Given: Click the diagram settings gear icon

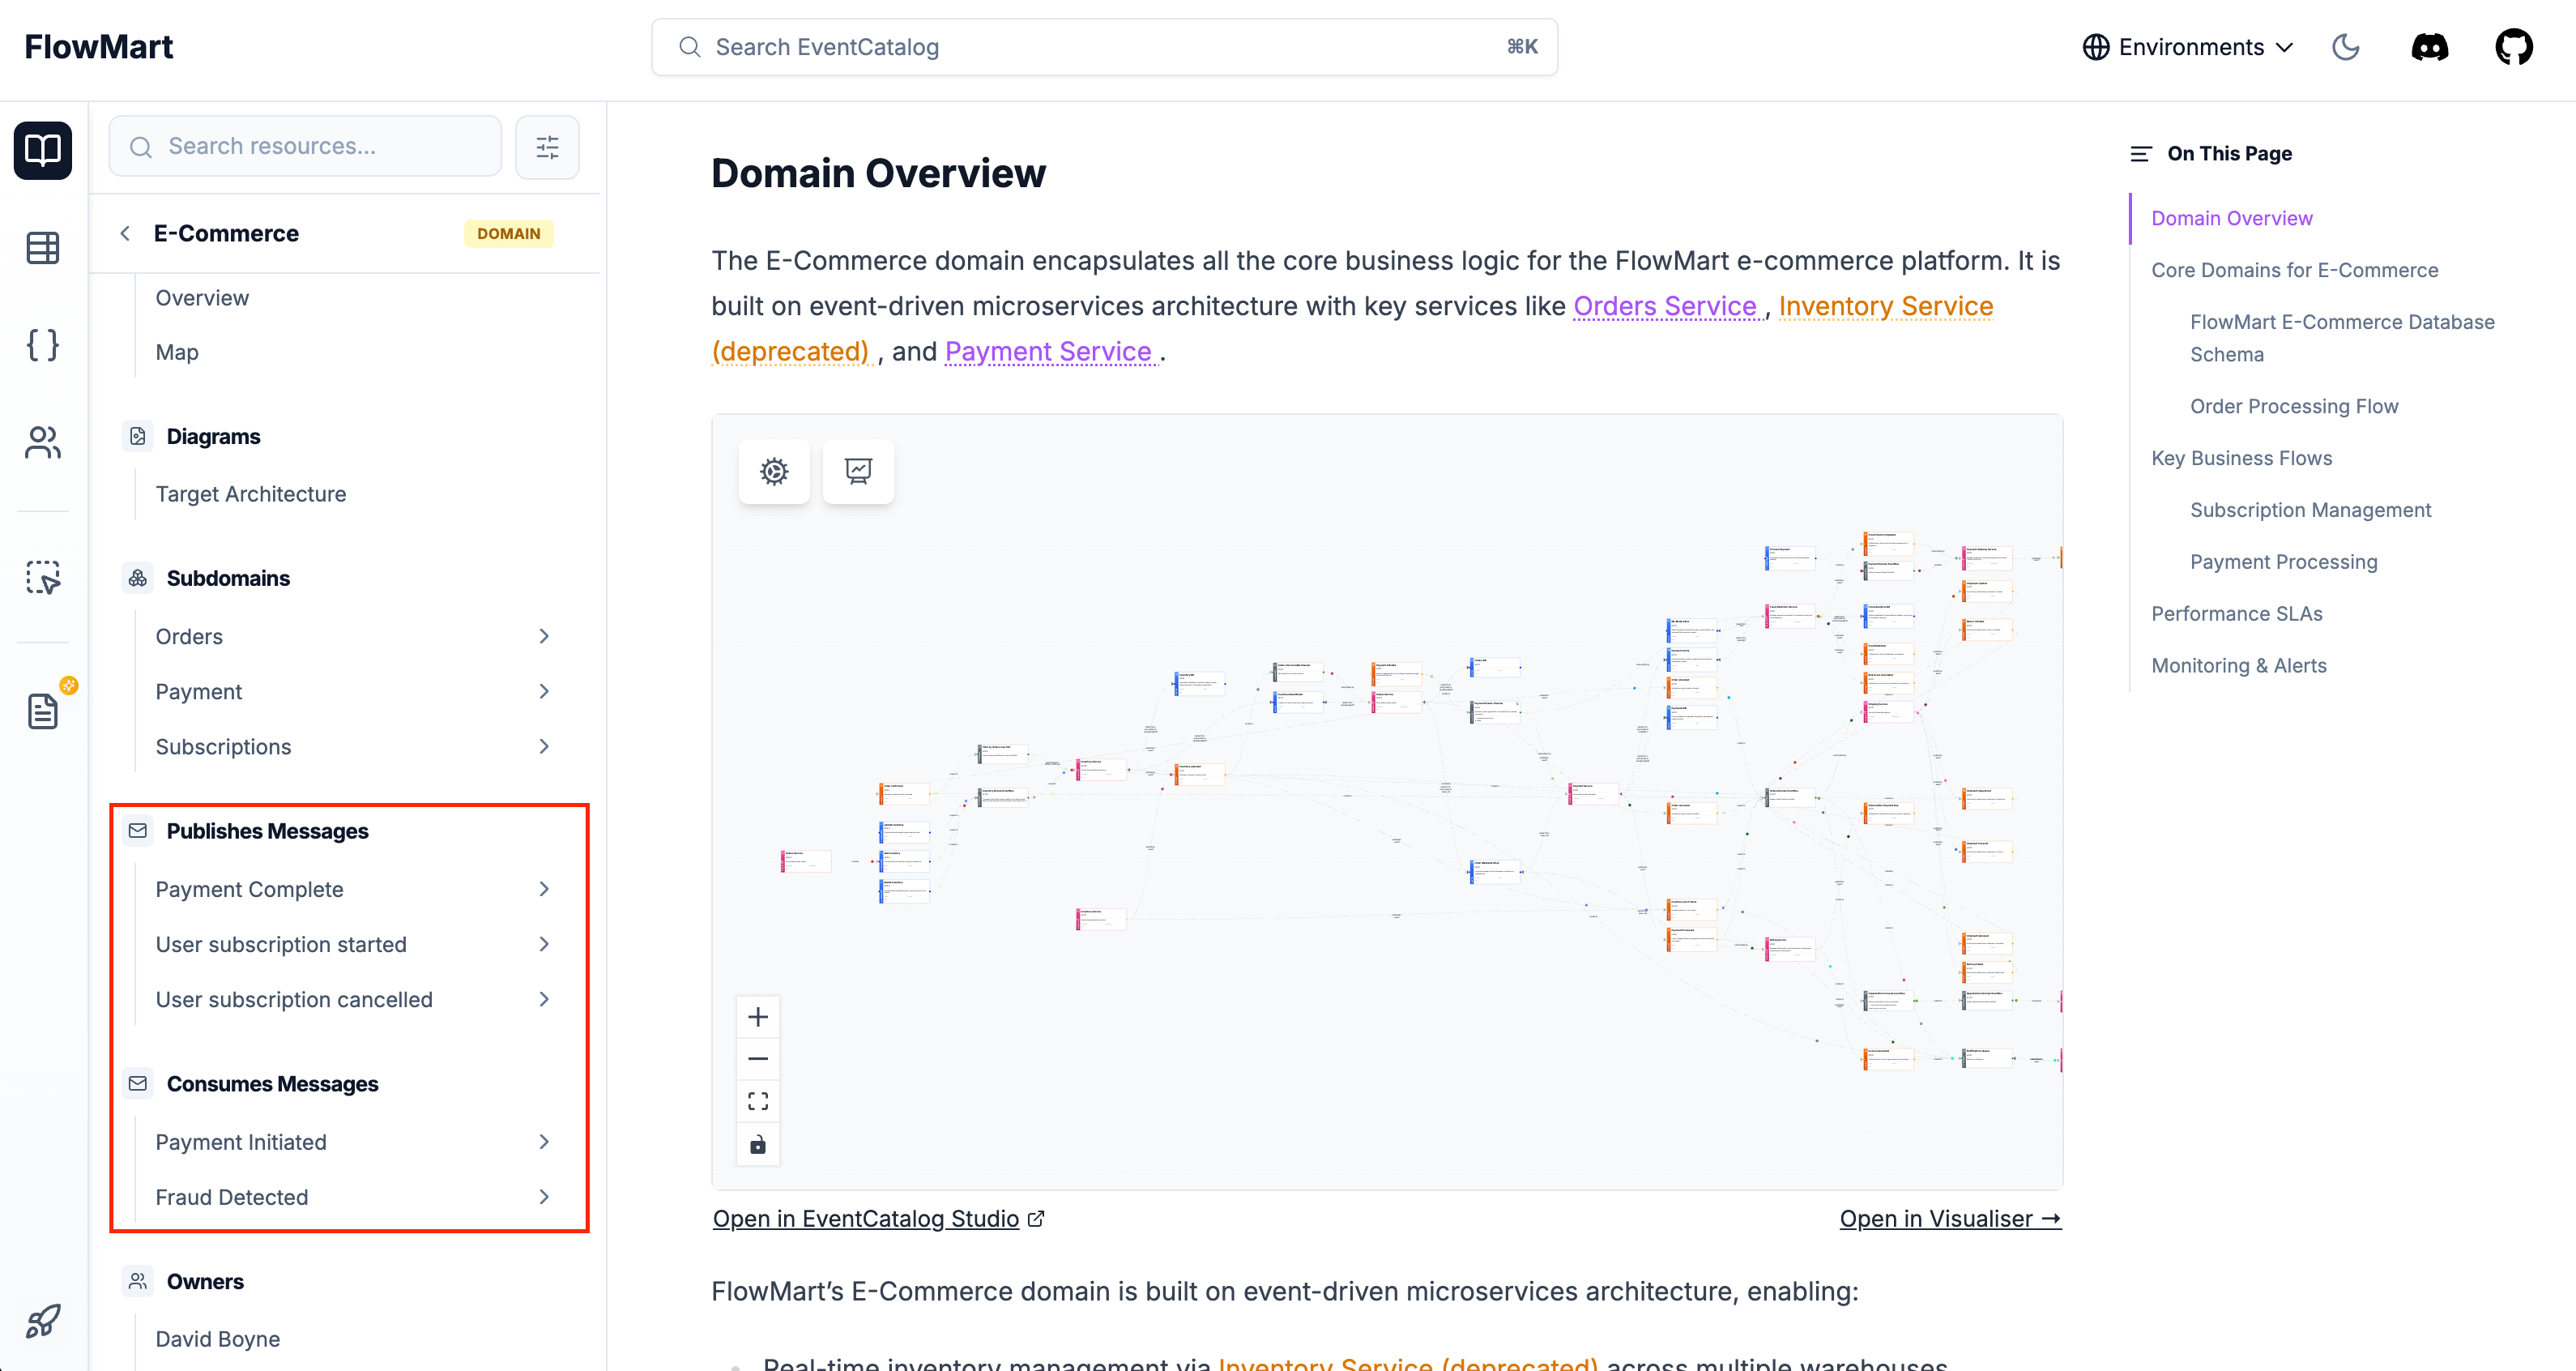Looking at the screenshot, I should click(x=773, y=471).
